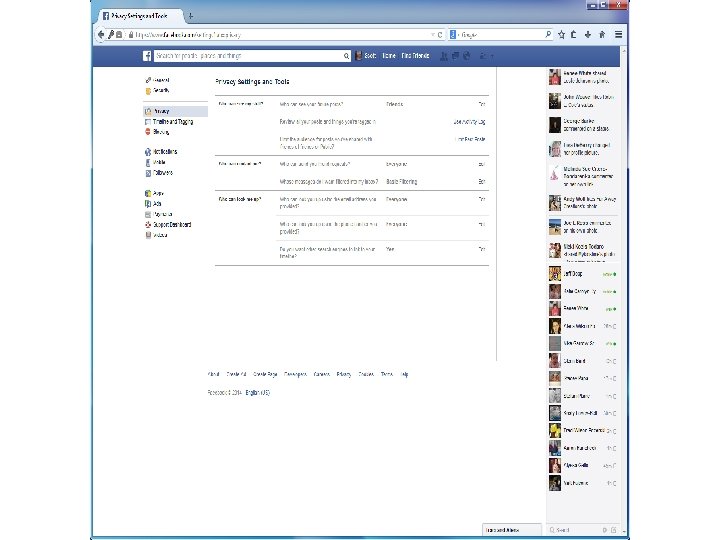Screen dimensions: 720x540
Task: Open the messages icon in the blue bar
Action: pos(455,56)
